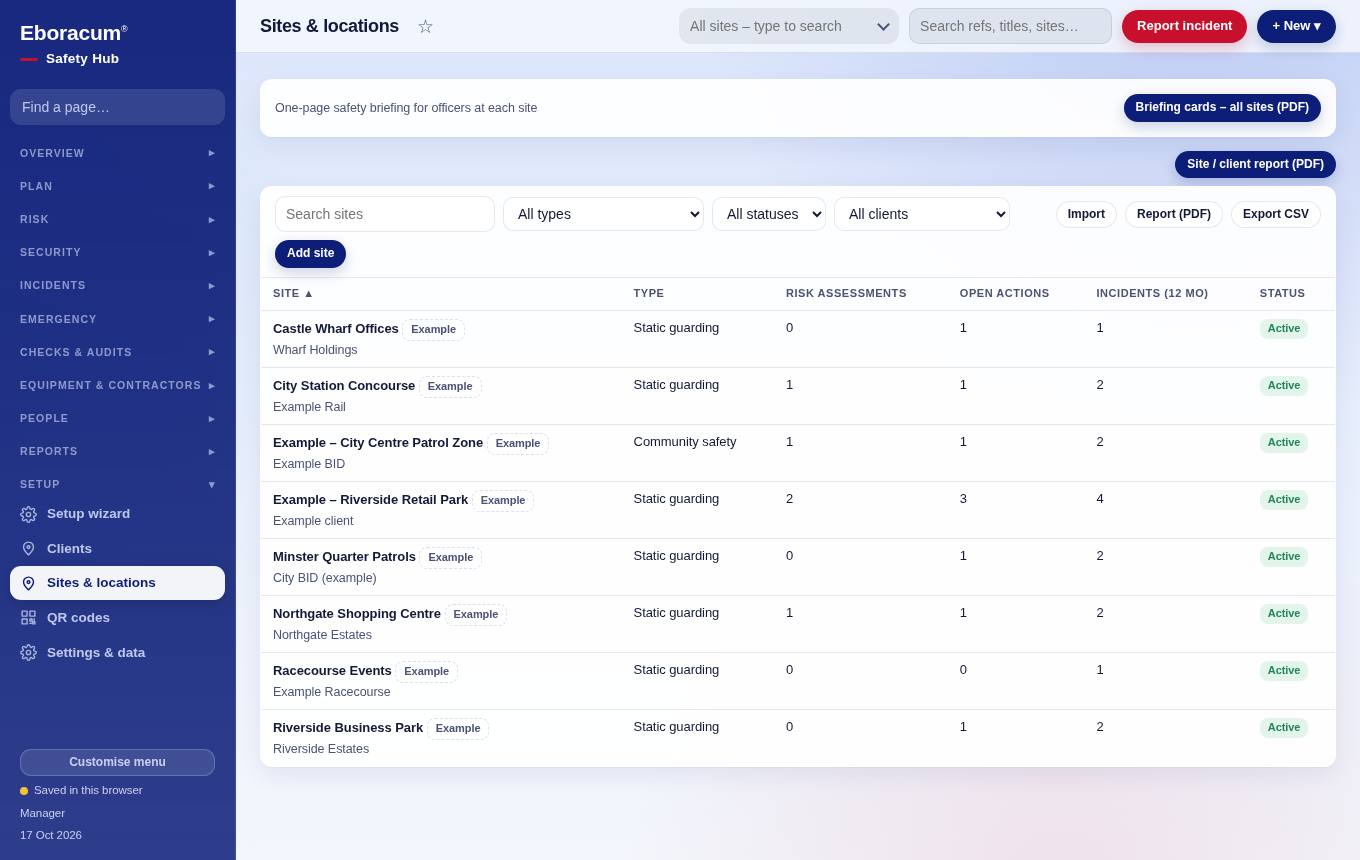Screen dimensions: 1360x860
Task: Open the All statuses filter dropdown
Action: (769, 214)
